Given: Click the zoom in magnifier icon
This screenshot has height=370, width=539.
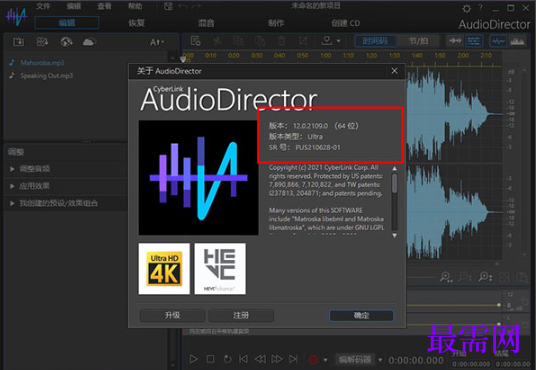Looking at the screenshot, I should 446,277.
